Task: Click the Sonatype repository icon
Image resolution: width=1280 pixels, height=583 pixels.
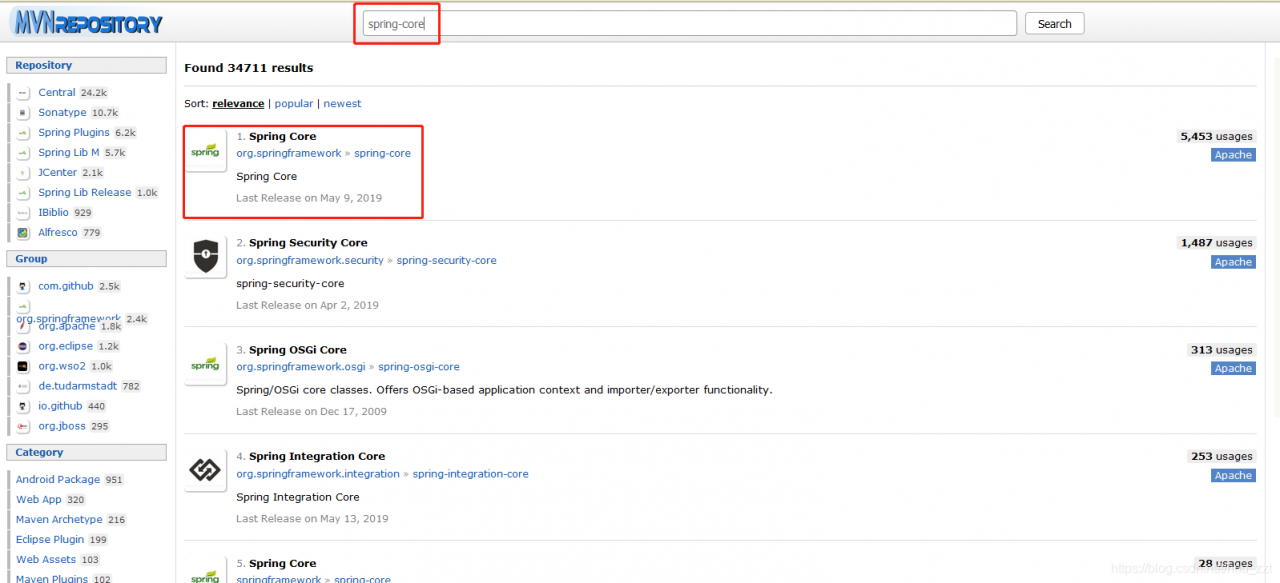Action: coord(23,113)
